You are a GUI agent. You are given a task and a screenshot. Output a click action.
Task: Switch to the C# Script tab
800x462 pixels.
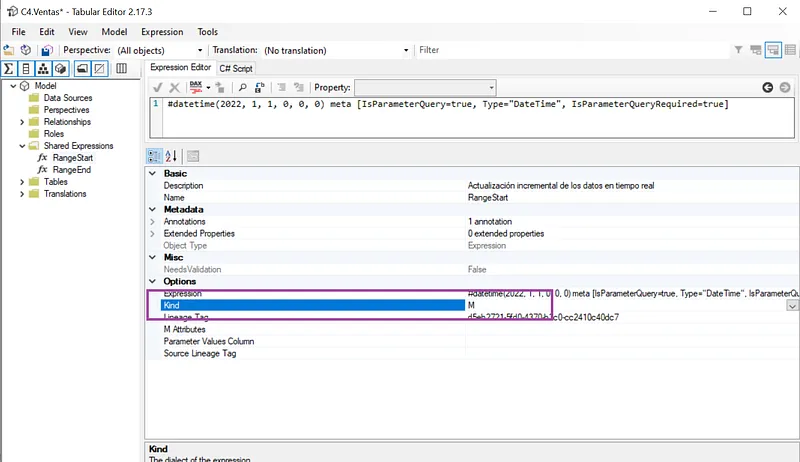[236, 68]
